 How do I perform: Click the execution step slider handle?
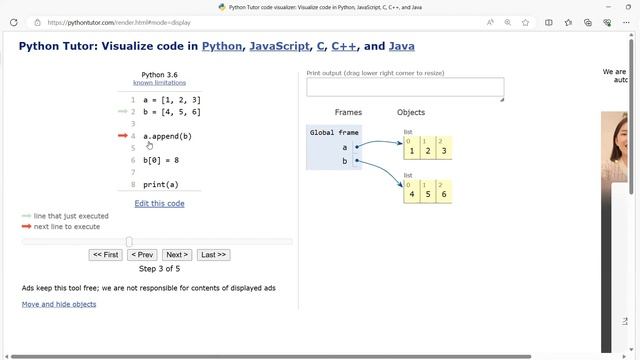129,242
